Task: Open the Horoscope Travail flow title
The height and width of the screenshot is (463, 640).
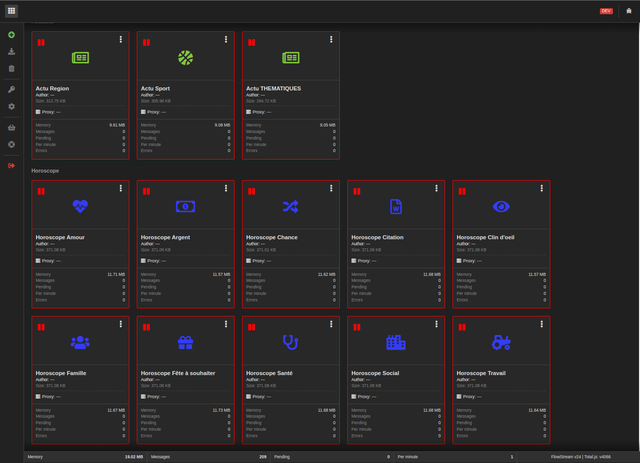Action: pyautogui.click(x=481, y=373)
